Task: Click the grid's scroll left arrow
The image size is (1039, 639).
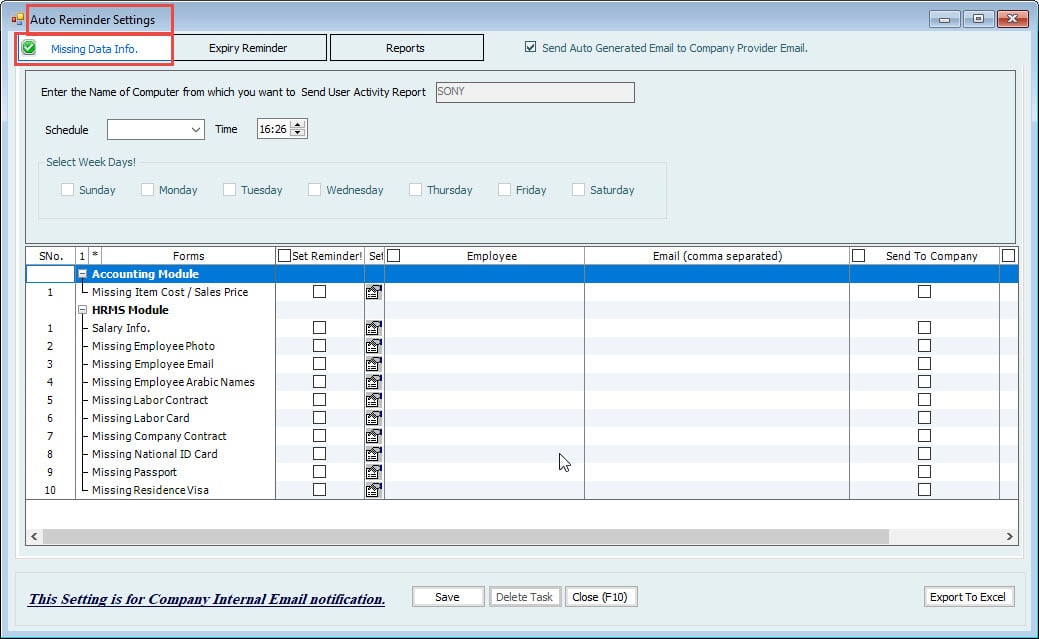Action: [34, 536]
